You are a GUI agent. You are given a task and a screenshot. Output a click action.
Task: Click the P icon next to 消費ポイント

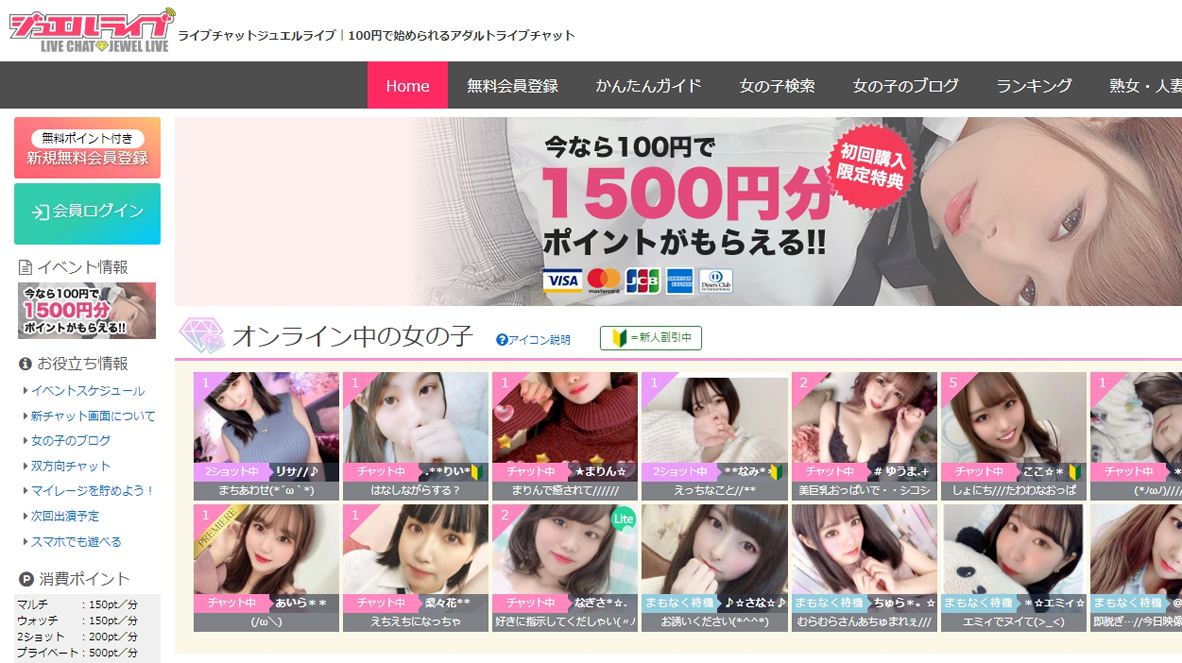tap(26, 579)
